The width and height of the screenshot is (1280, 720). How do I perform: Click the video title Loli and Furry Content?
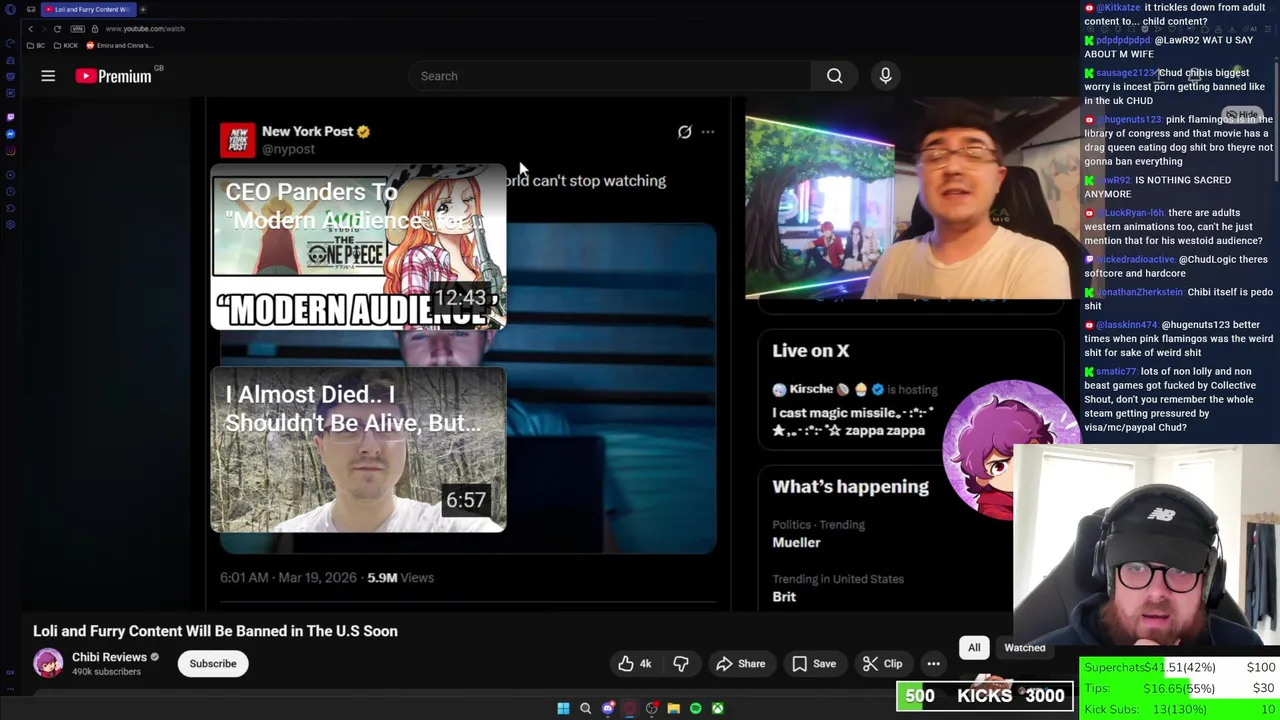[215, 631]
